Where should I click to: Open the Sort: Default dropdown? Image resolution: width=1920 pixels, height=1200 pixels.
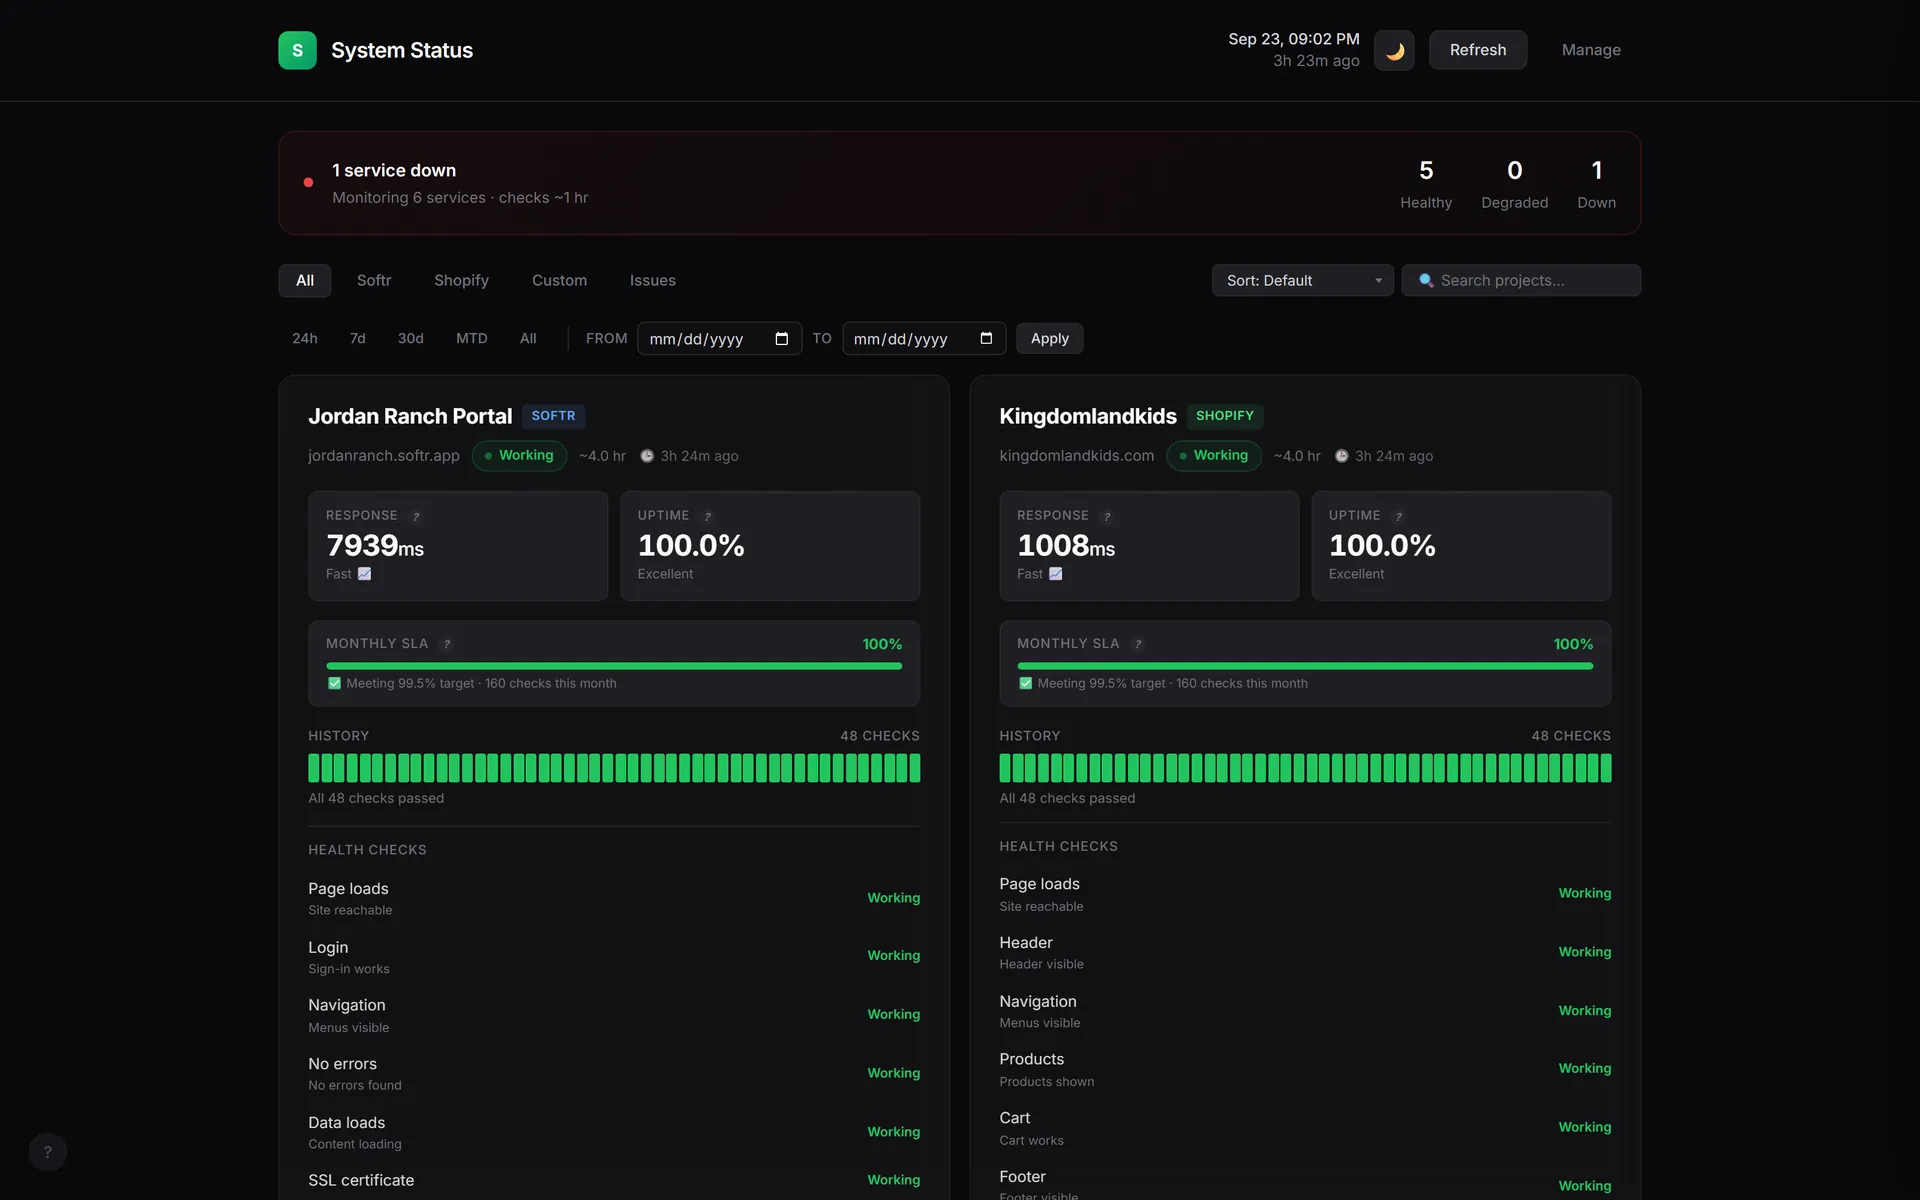point(1302,280)
